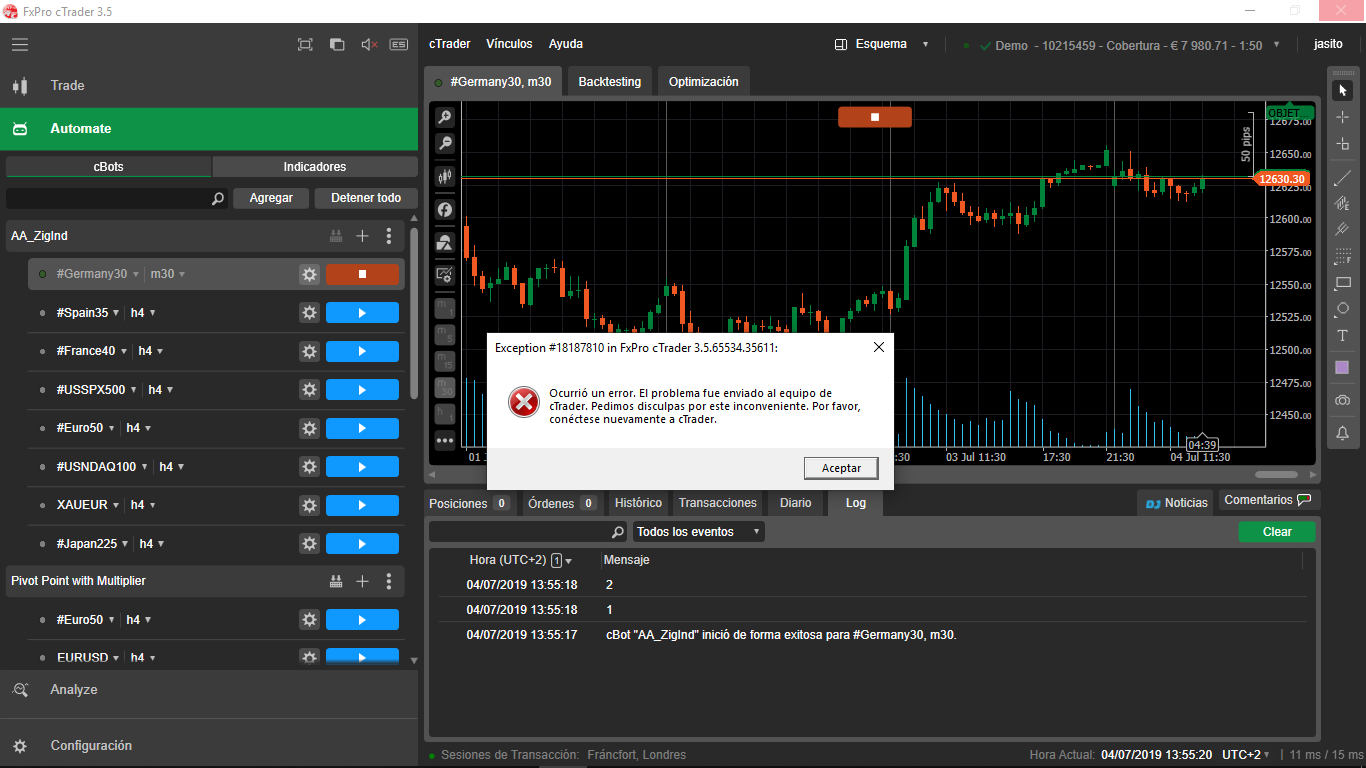Click the Agregar button
The width and height of the screenshot is (1366, 768).
(271, 198)
